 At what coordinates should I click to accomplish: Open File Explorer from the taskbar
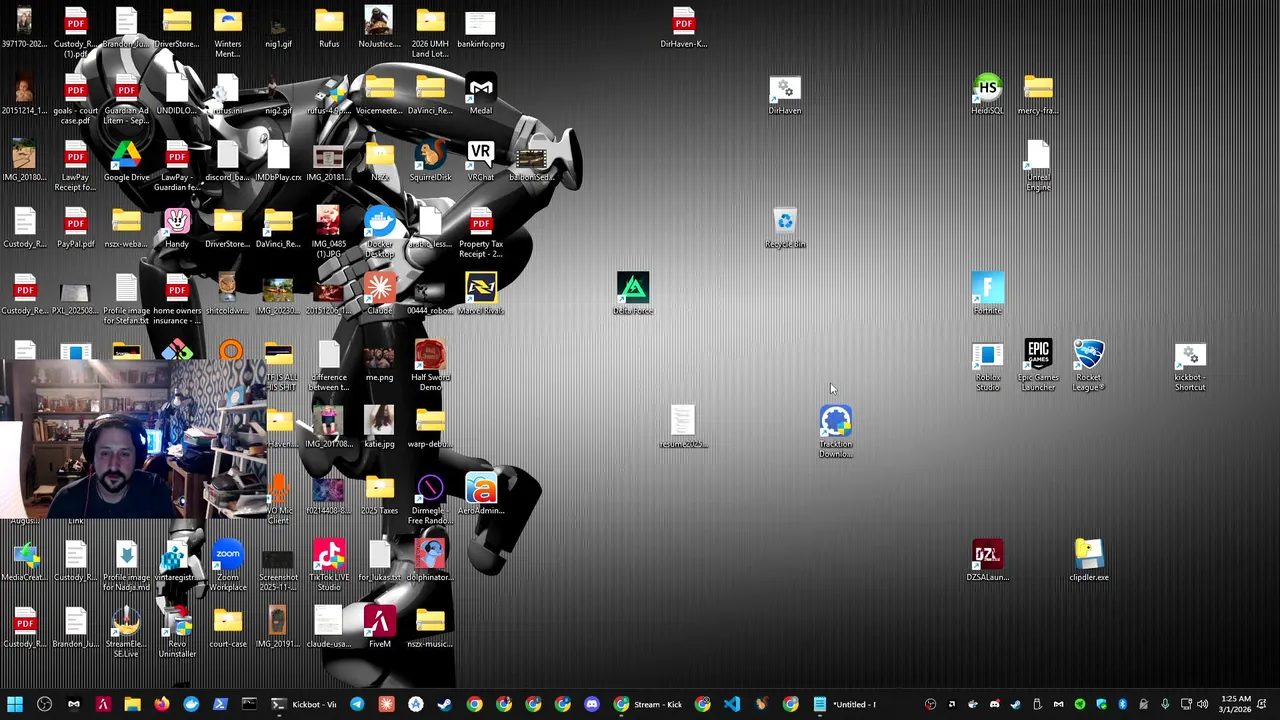pyautogui.click(x=132, y=704)
